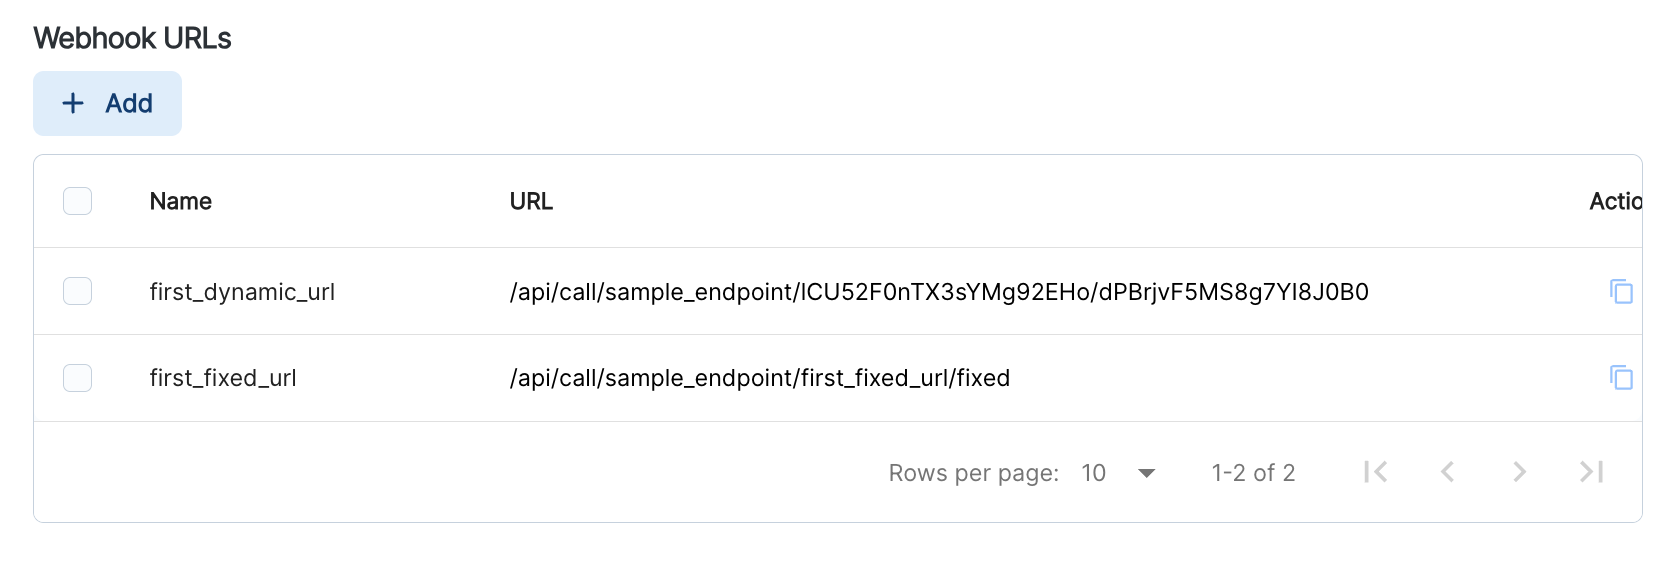Click the plus icon on the Add button
The width and height of the screenshot is (1666, 582).
tap(73, 103)
